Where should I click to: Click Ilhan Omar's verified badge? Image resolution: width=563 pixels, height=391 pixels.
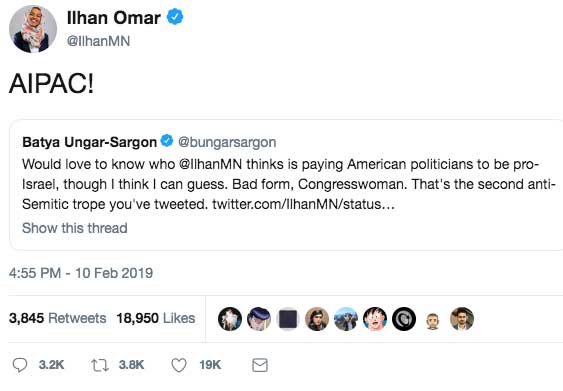[175, 17]
